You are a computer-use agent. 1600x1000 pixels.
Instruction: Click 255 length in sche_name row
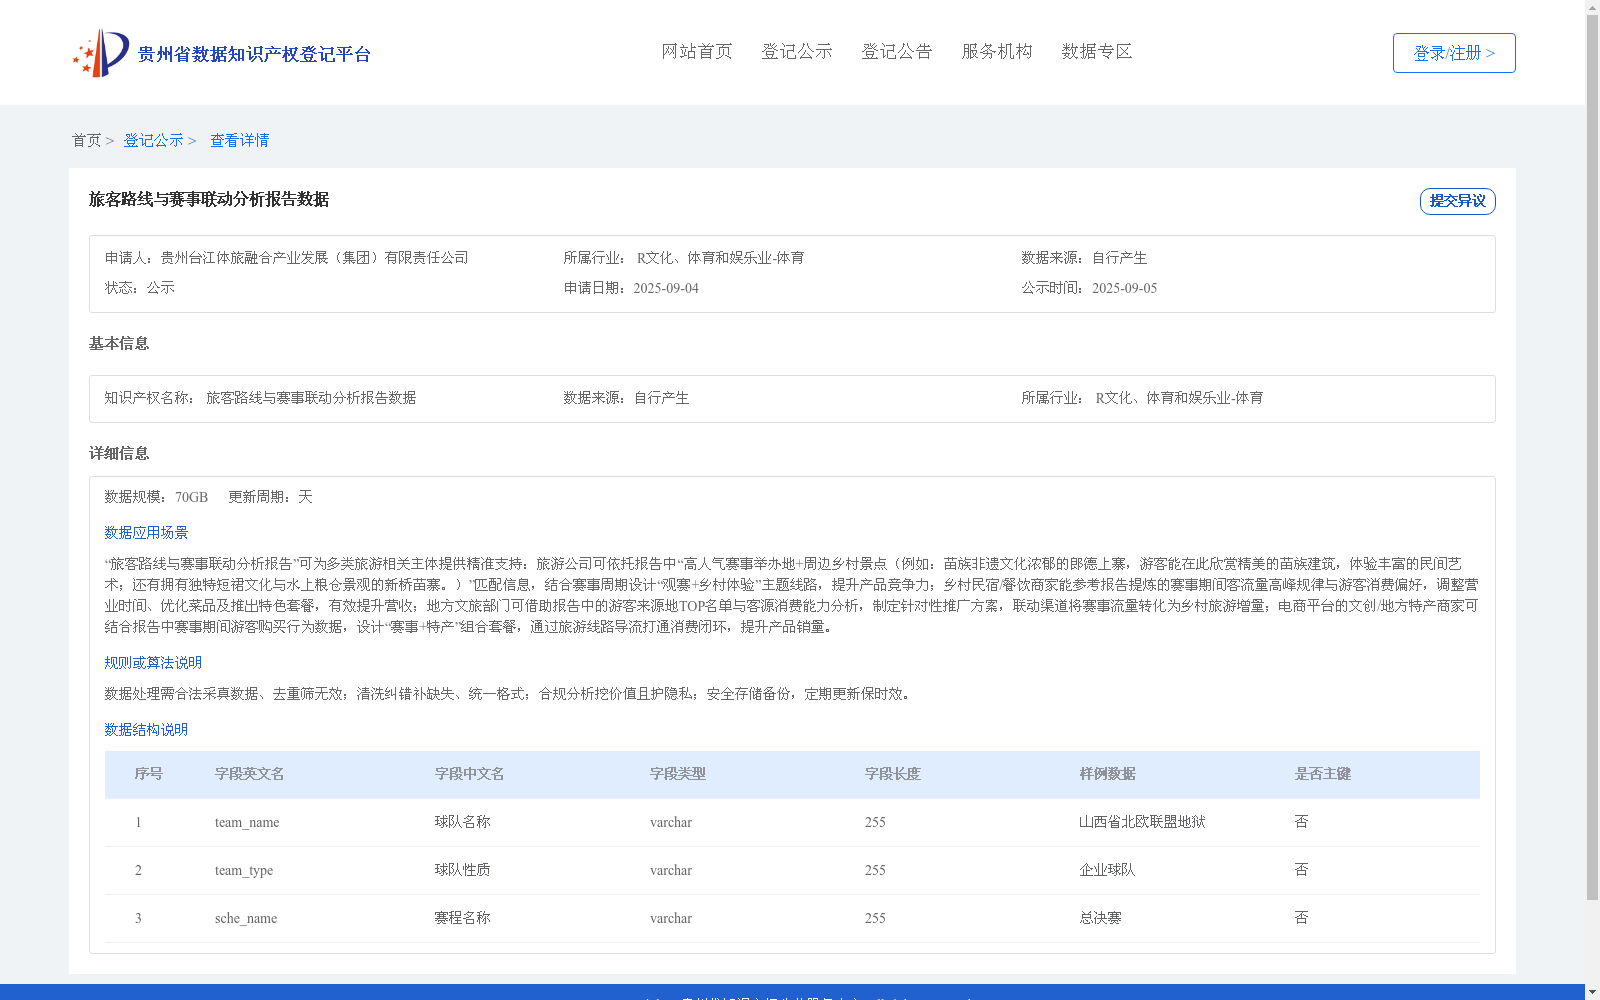tap(875, 918)
